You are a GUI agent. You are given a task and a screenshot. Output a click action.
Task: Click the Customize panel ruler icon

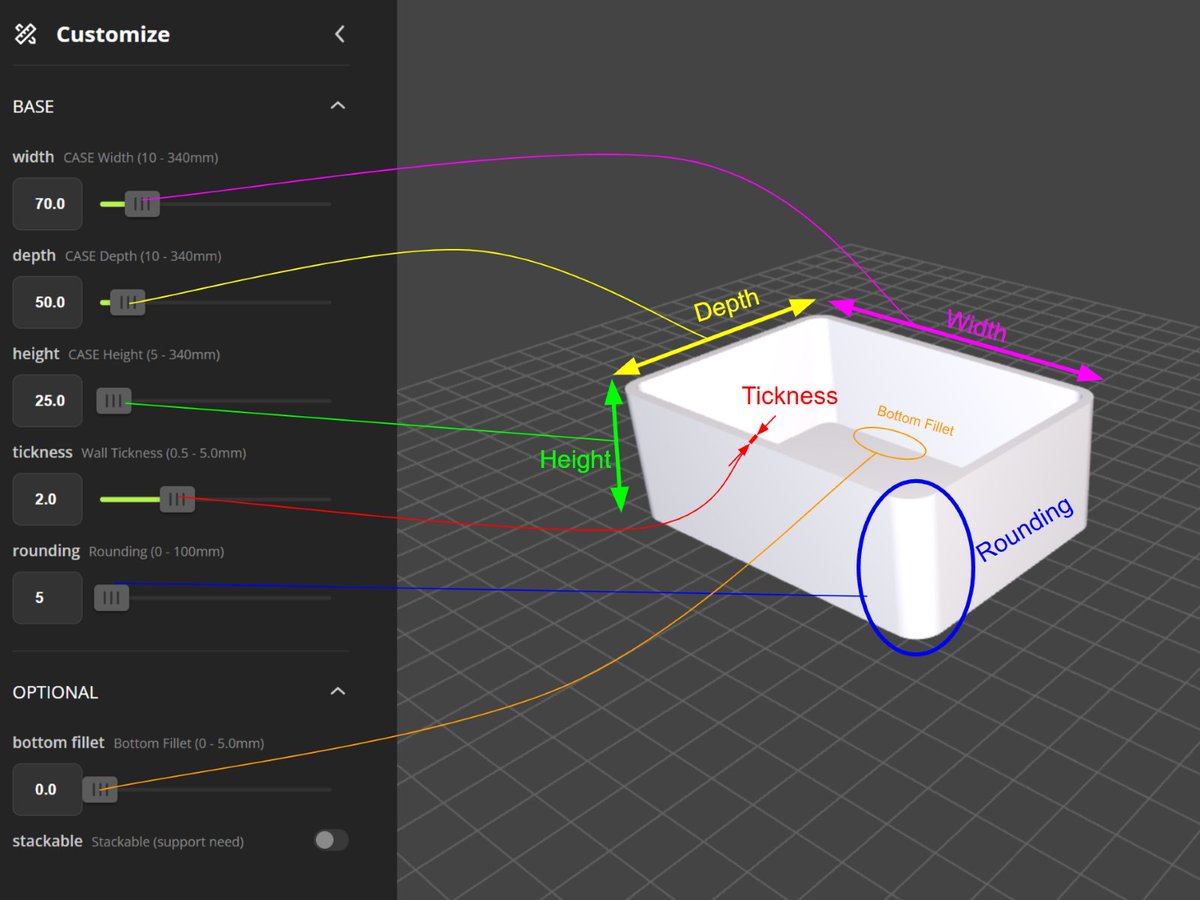tap(25, 33)
